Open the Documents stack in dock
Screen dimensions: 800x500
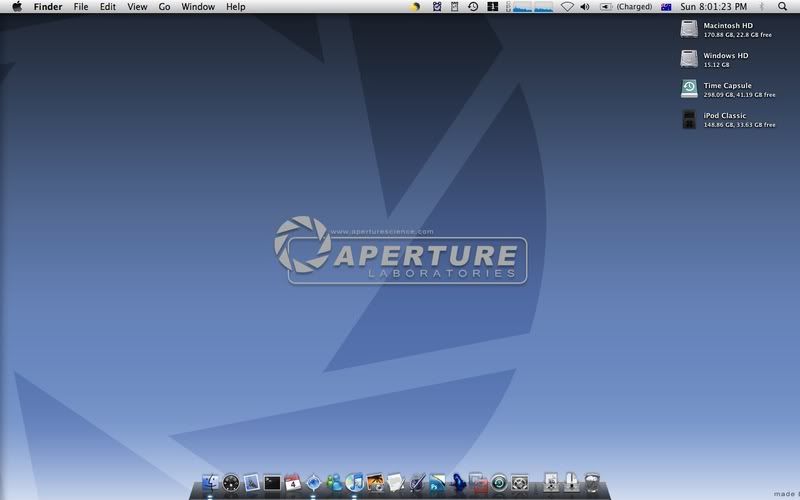click(x=571, y=482)
